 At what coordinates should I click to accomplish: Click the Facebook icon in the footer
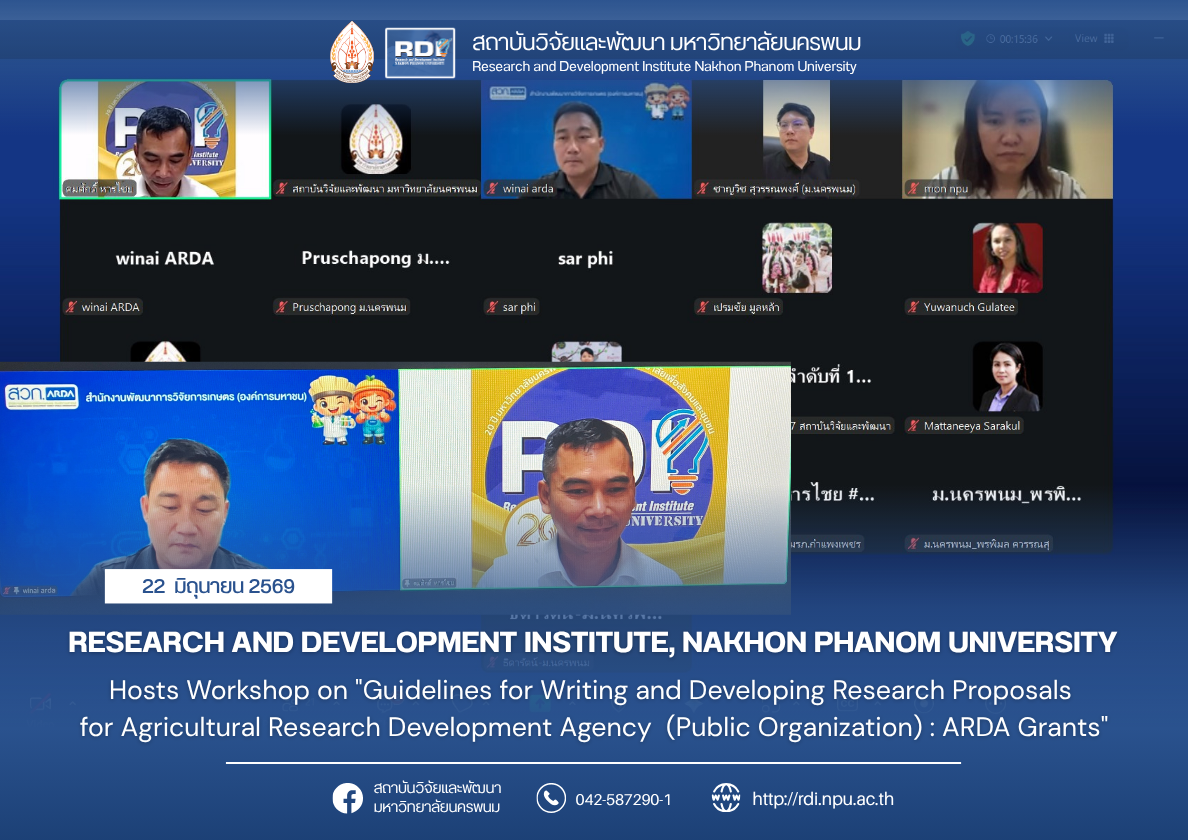tap(348, 798)
